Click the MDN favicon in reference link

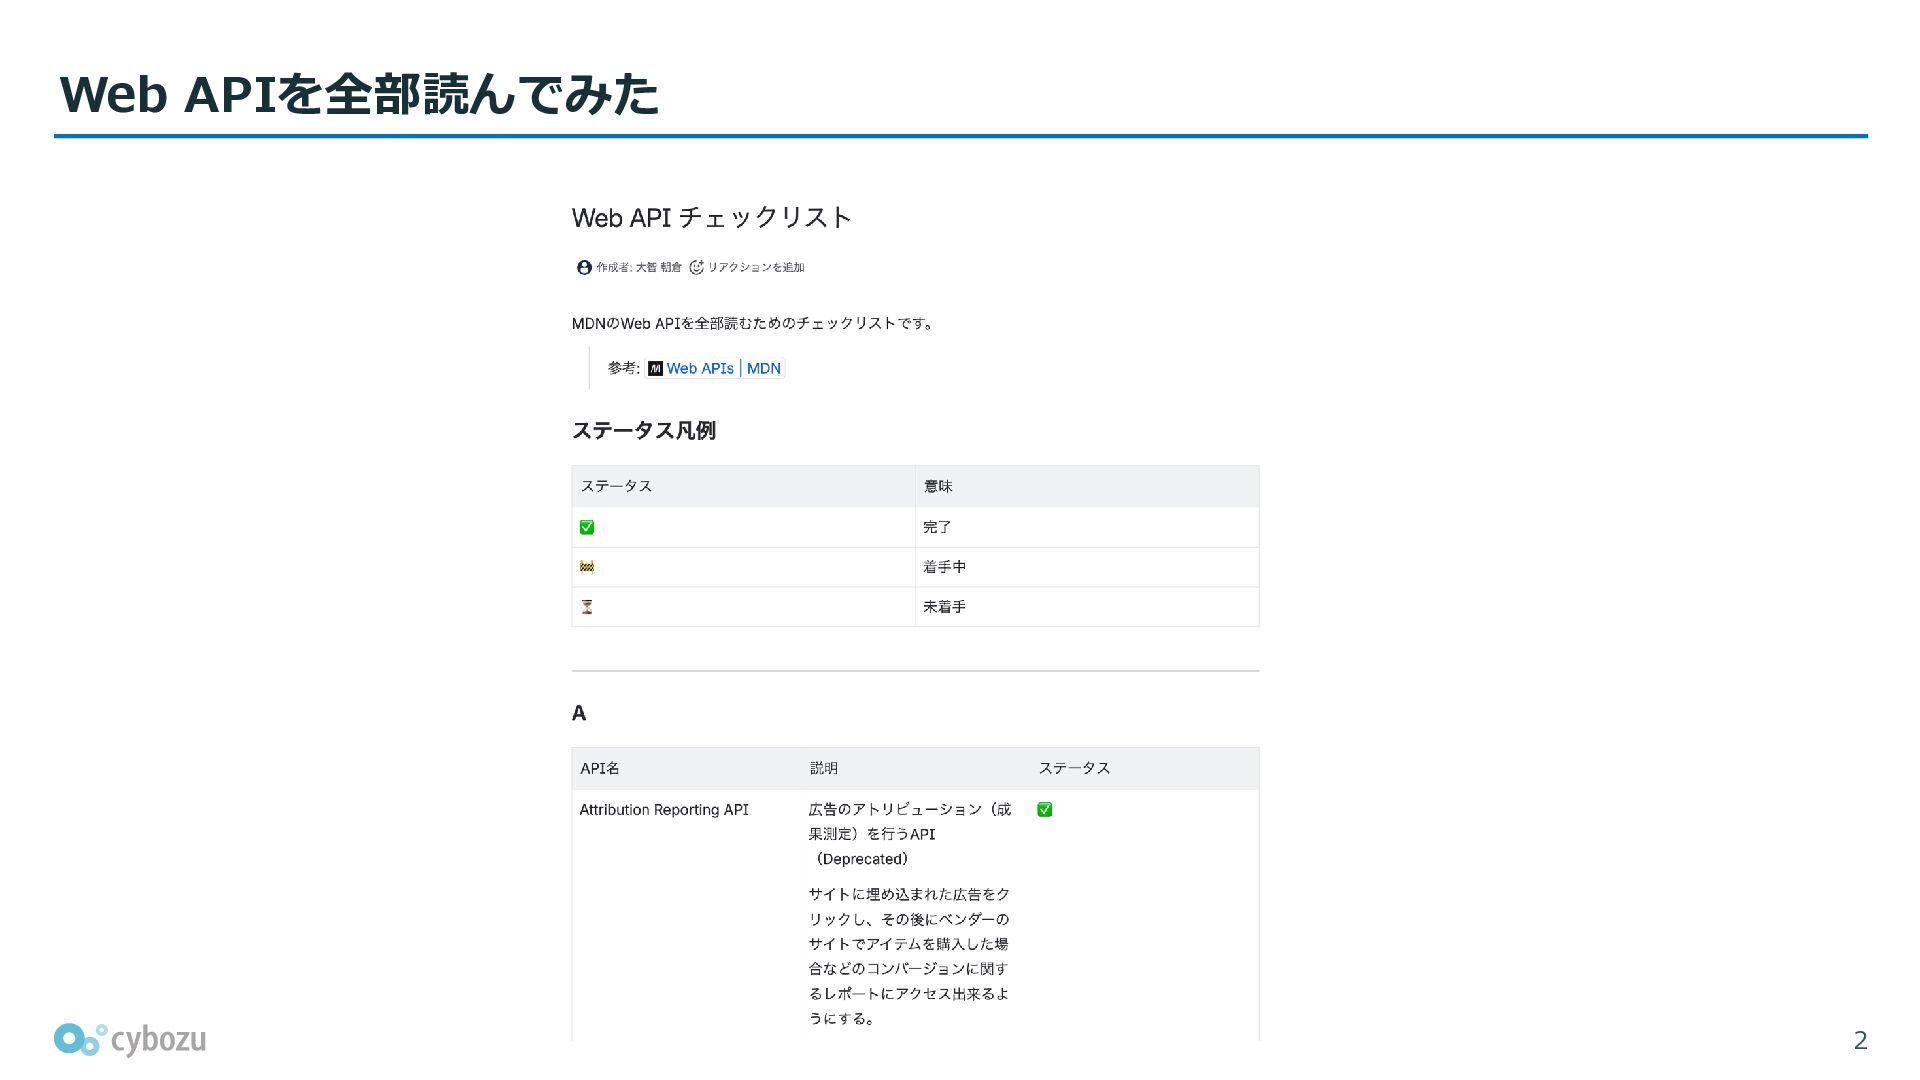pyautogui.click(x=655, y=368)
